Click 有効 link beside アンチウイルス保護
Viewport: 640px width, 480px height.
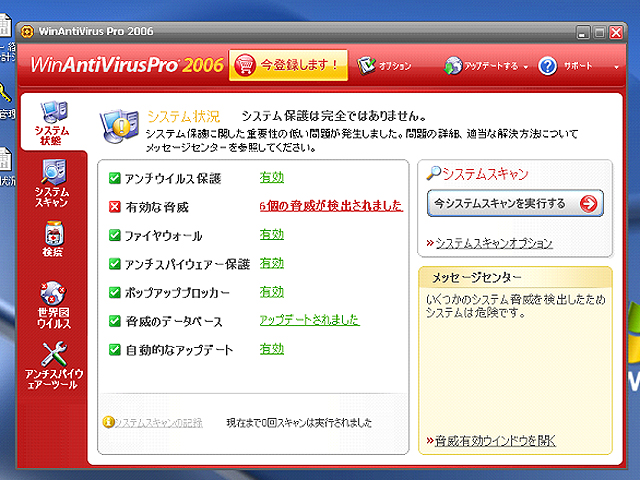[272, 178]
